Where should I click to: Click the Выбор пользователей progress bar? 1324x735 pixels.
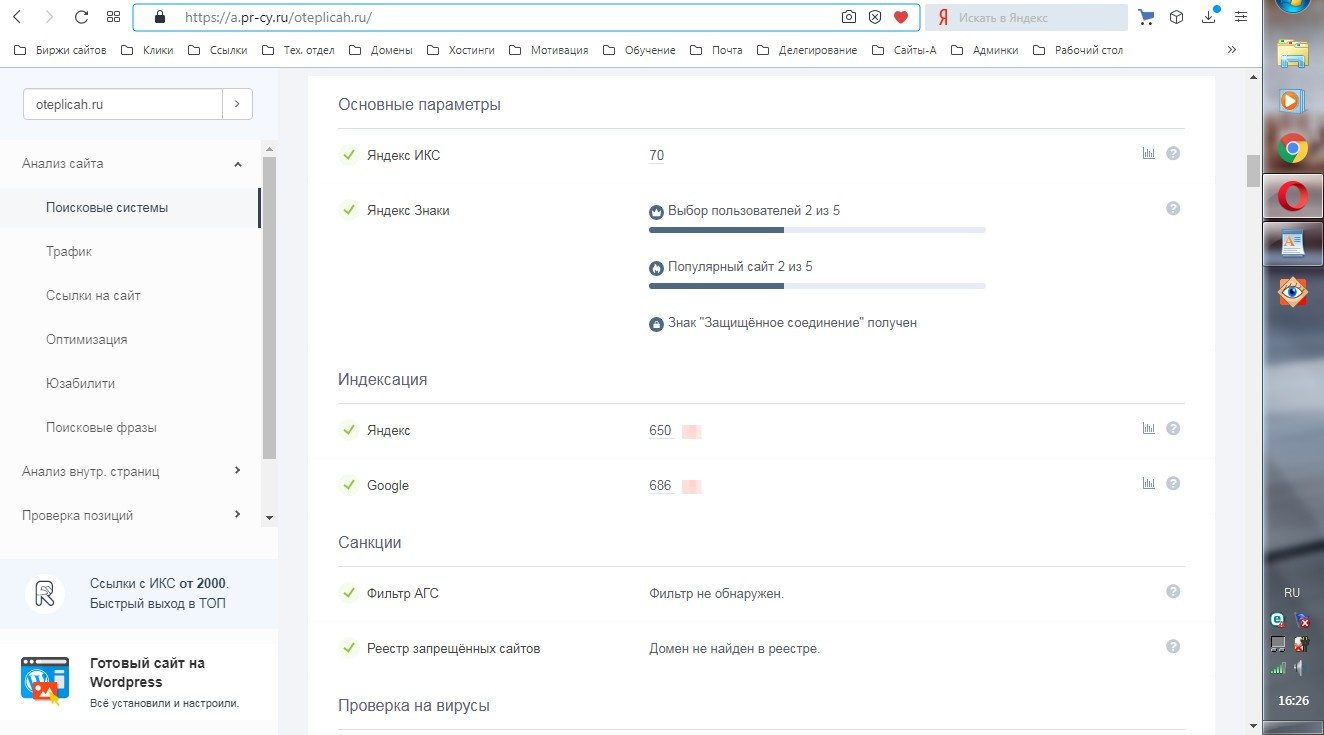(817, 230)
